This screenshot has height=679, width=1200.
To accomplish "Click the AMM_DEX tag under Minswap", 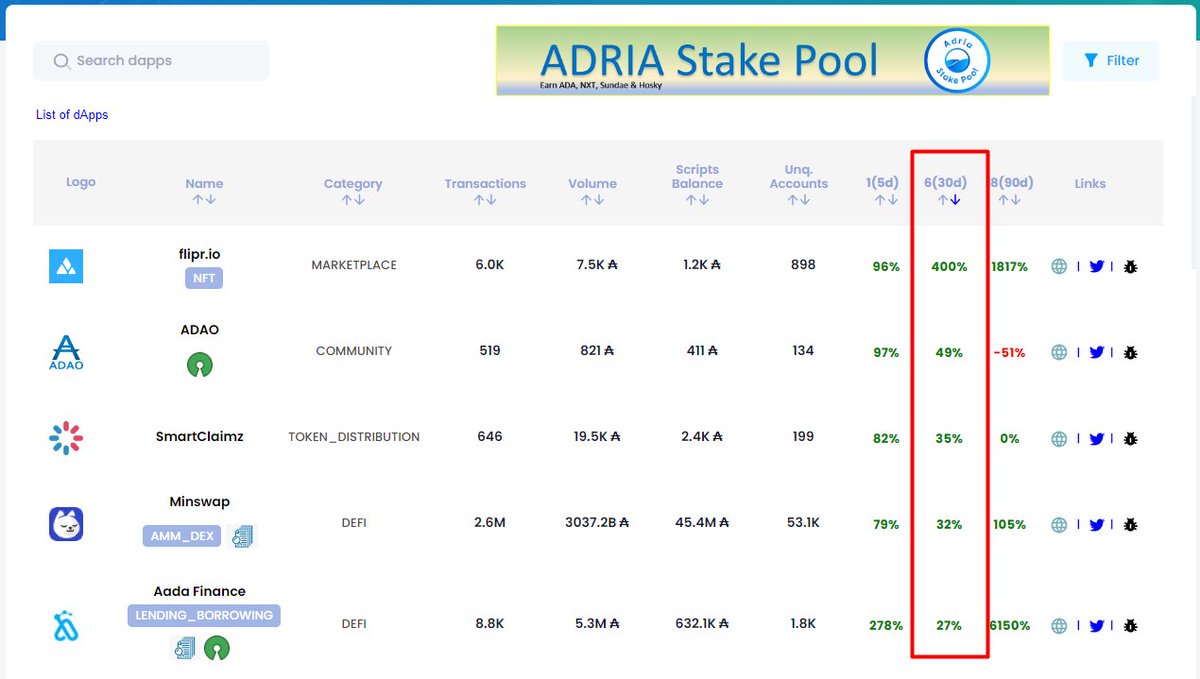I will click(x=181, y=536).
